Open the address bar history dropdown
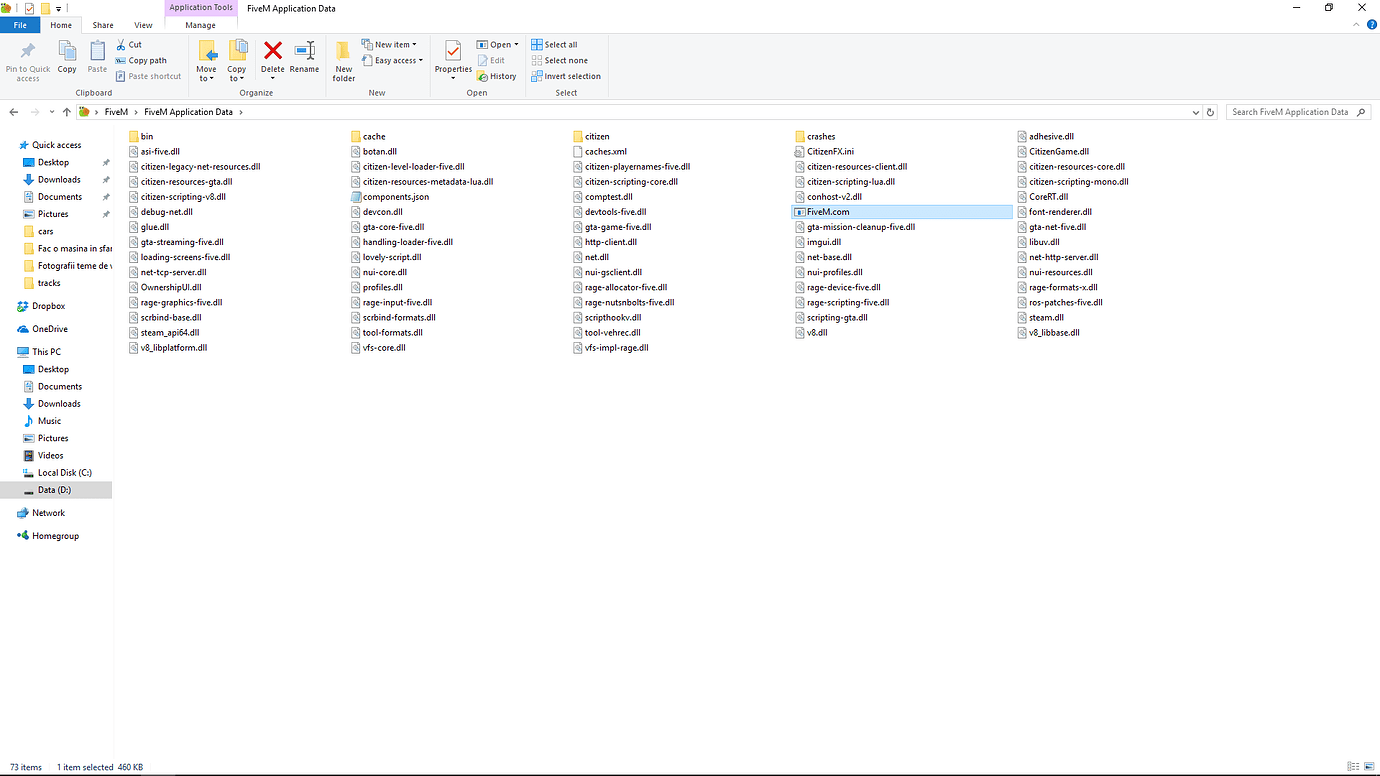 pos(1195,112)
